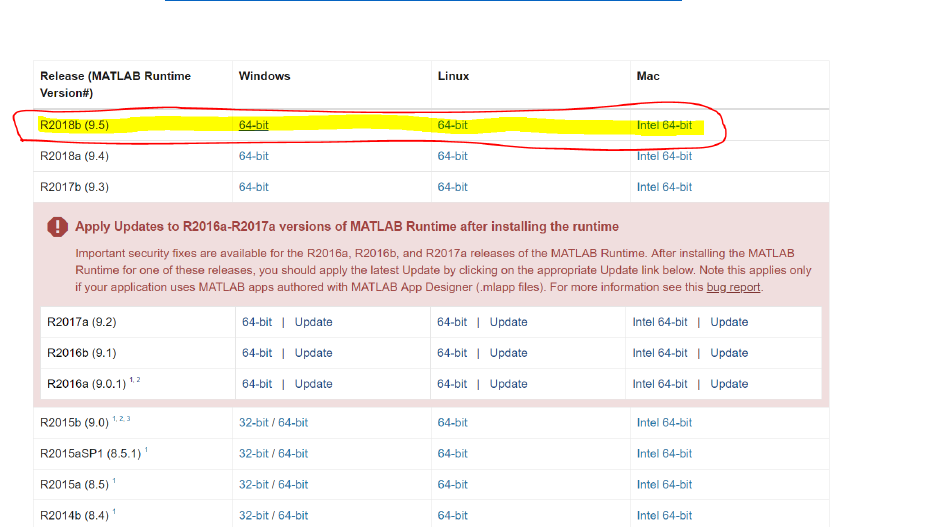
Task: Download R2015aSP1 Mac Intel 64-bit runtime
Action: coord(664,454)
